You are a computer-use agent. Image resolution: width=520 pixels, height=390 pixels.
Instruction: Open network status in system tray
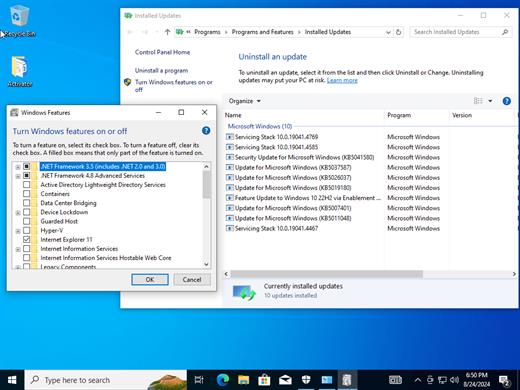(442, 380)
